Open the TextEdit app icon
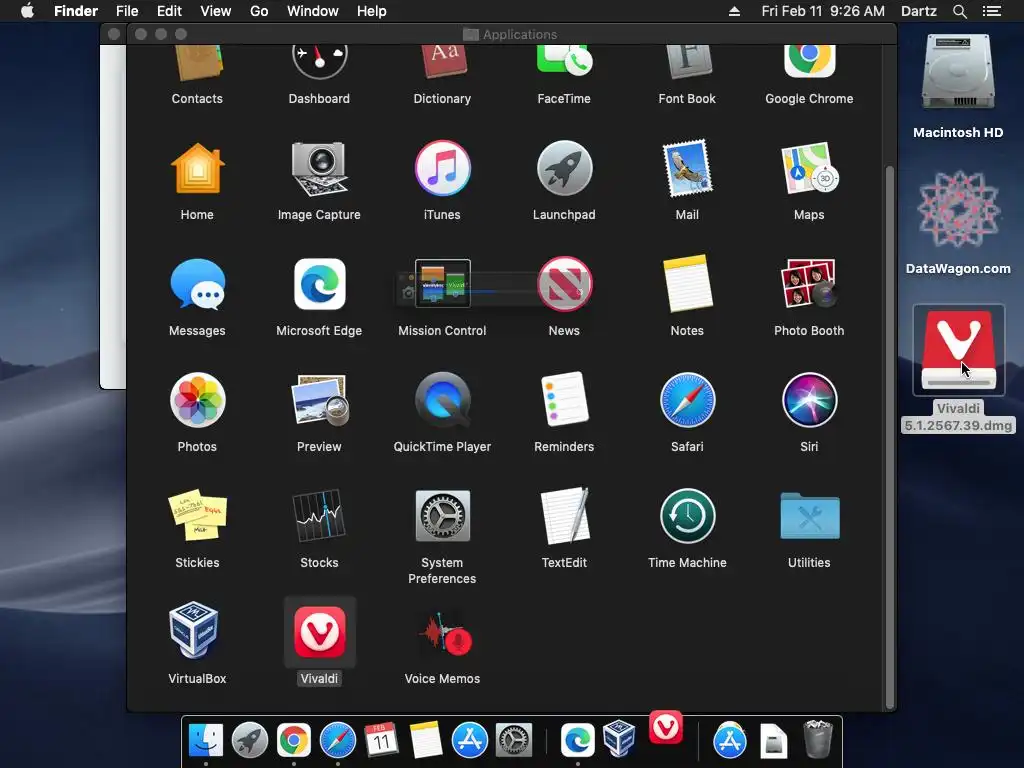This screenshot has height=768, width=1024. (564, 515)
